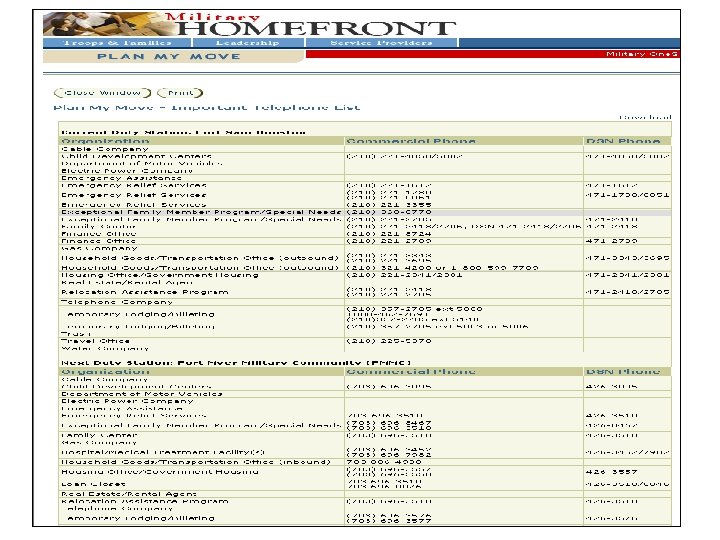
Task: Select Travel Office row under Current Duty Station
Action: click(365, 341)
